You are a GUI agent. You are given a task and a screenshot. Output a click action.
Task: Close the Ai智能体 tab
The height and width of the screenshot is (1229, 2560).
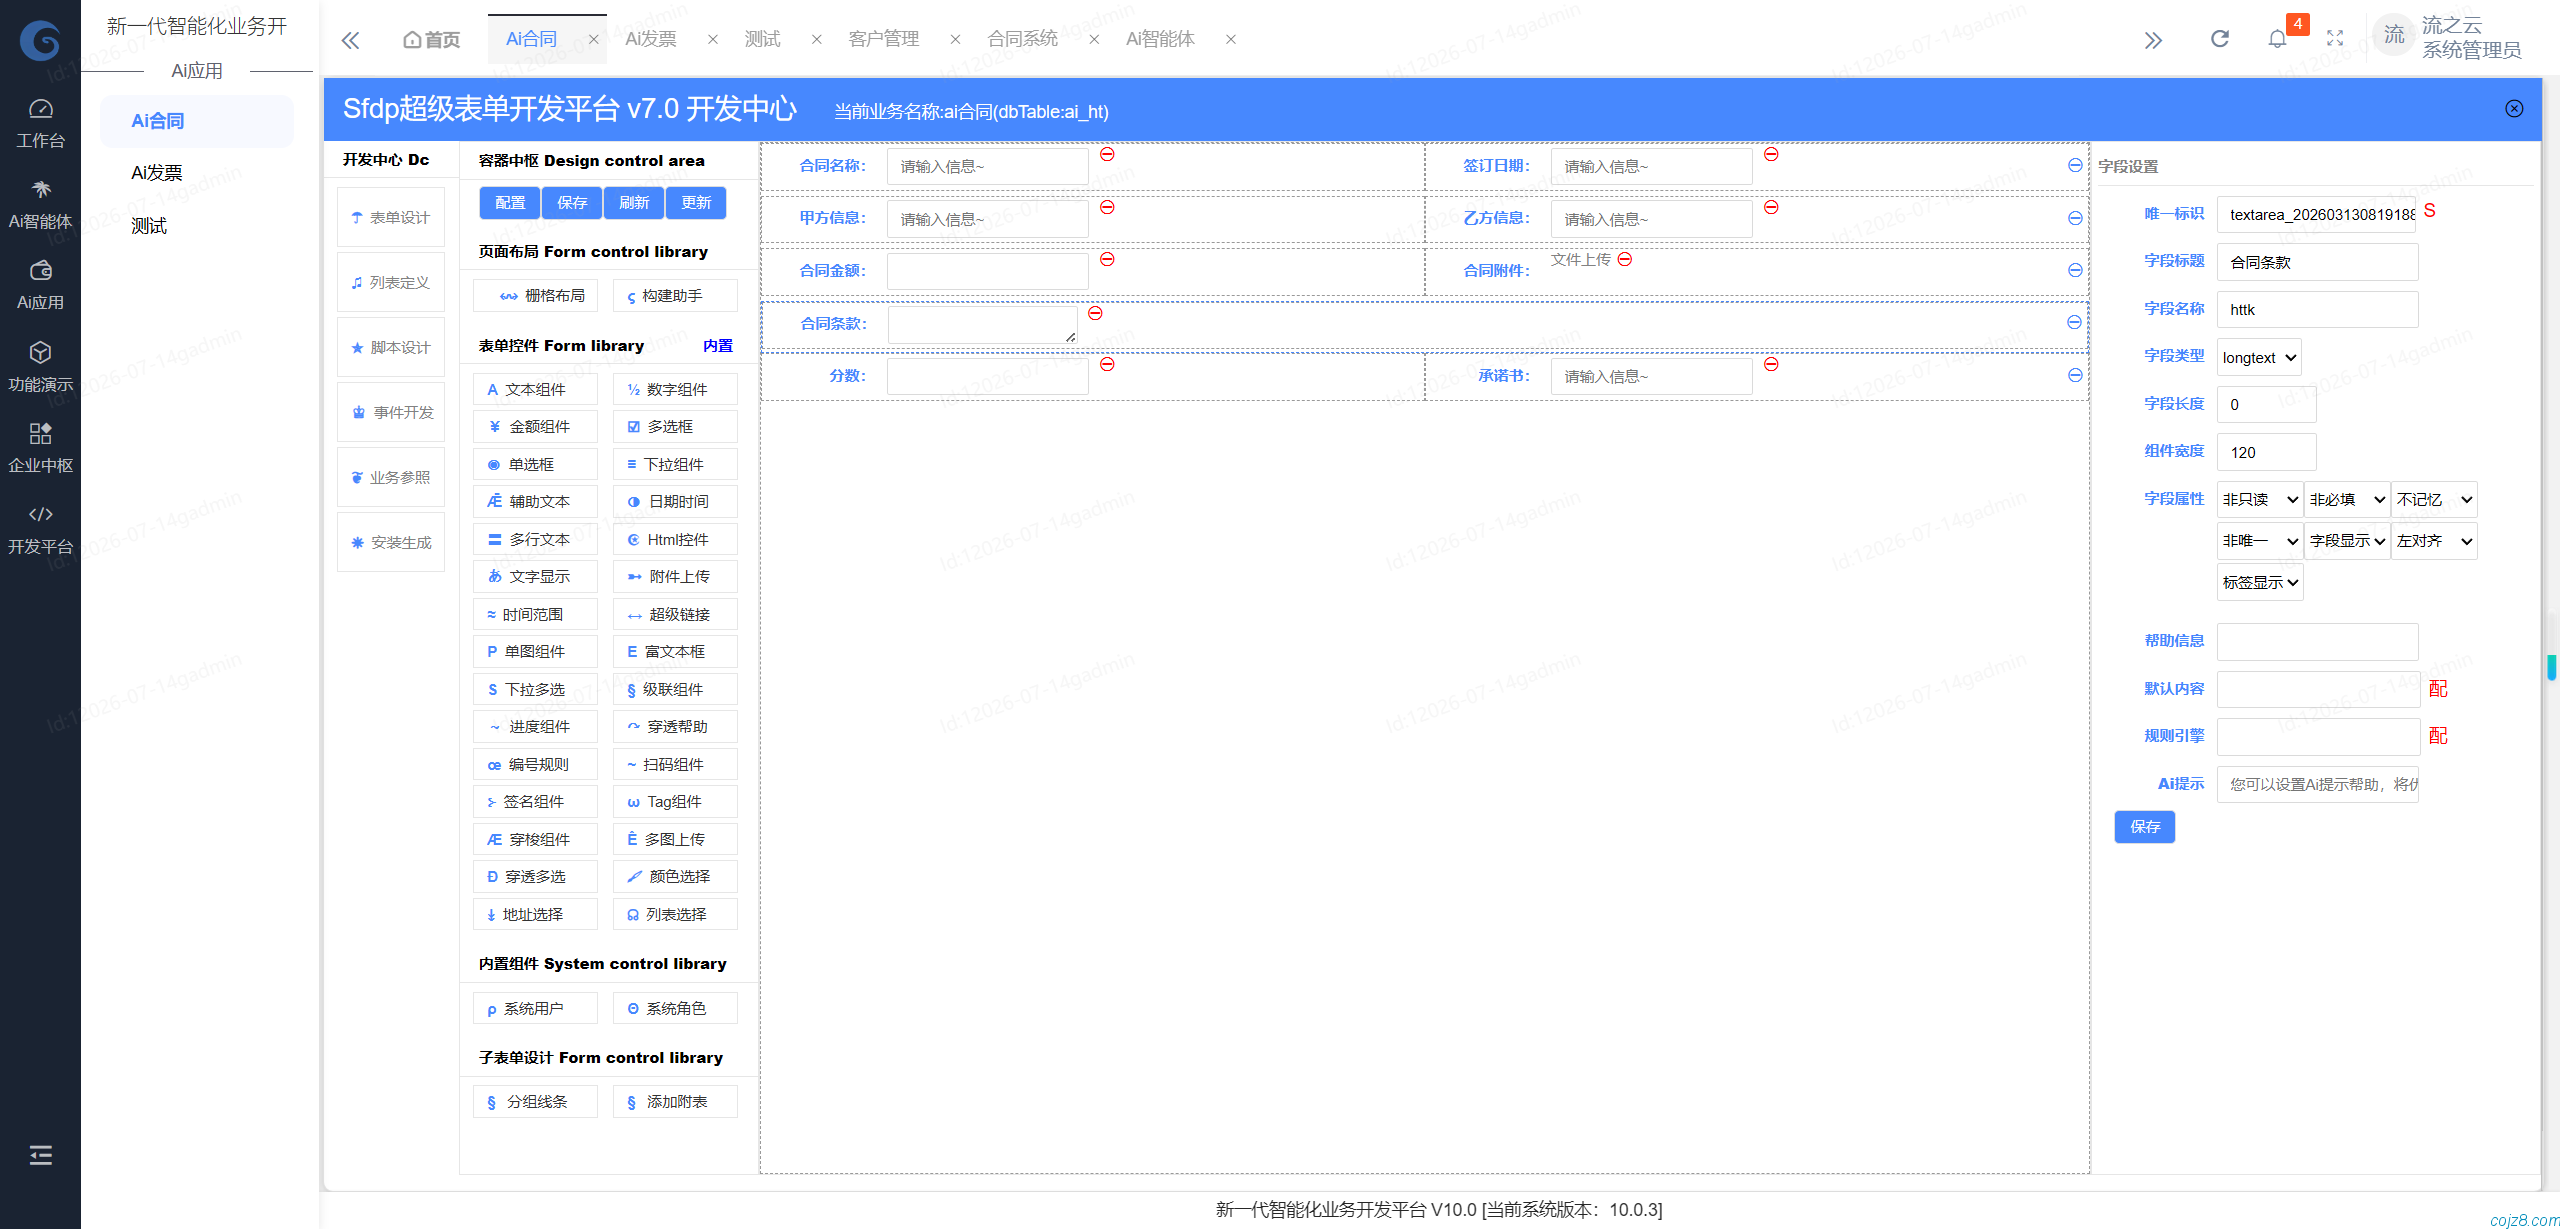tap(1231, 39)
